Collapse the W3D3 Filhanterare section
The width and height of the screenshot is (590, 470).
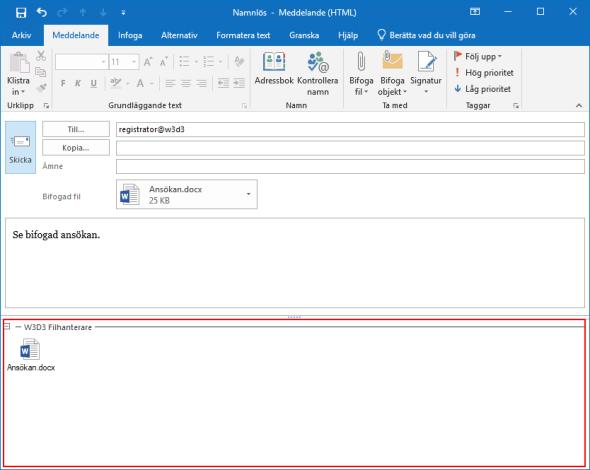point(7,326)
